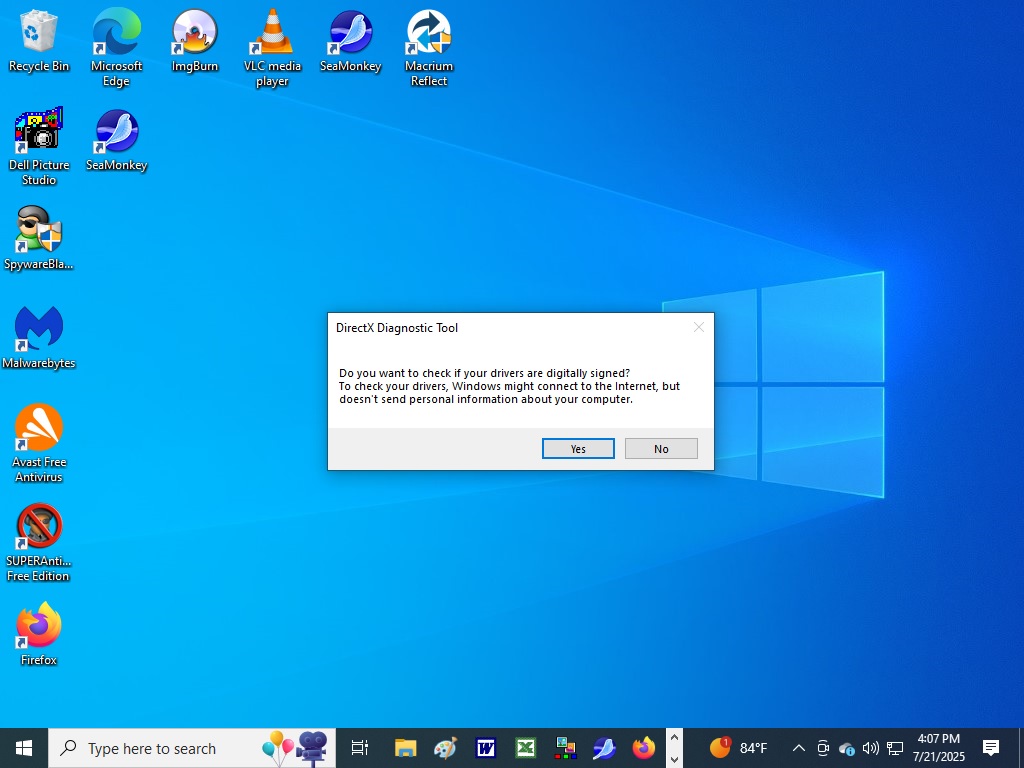The width and height of the screenshot is (1024, 768).
Task: Select the Dell Picture Studio desktop shortcut
Action: [x=39, y=147]
